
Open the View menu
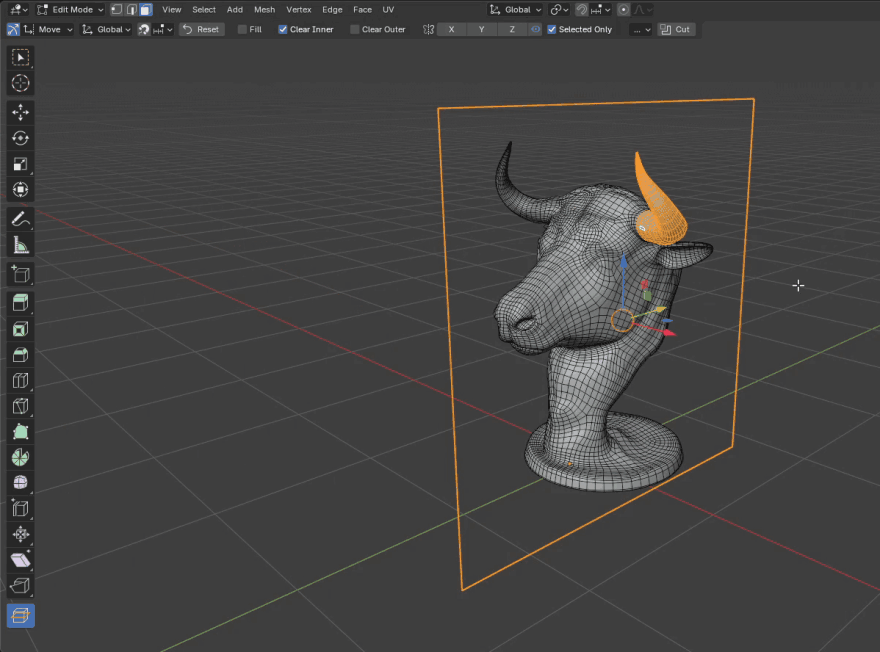coord(172,10)
